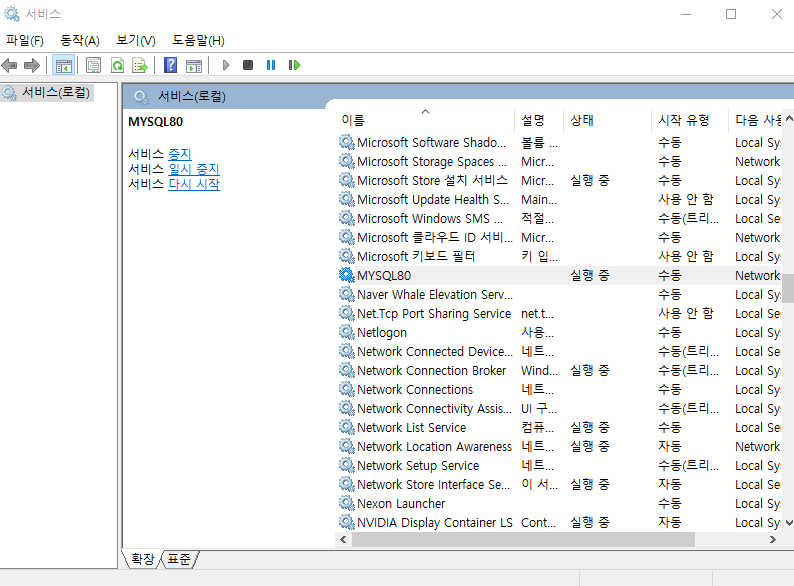Viewport: 794px width, 586px height.
Task: Select Net.Tcp Port Sharing Service
Action: [560, 314]
